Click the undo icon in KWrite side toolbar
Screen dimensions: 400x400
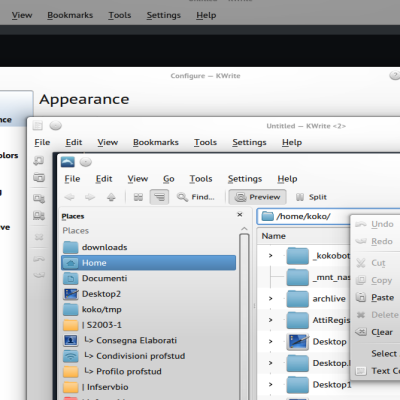(x=39, y=259)
